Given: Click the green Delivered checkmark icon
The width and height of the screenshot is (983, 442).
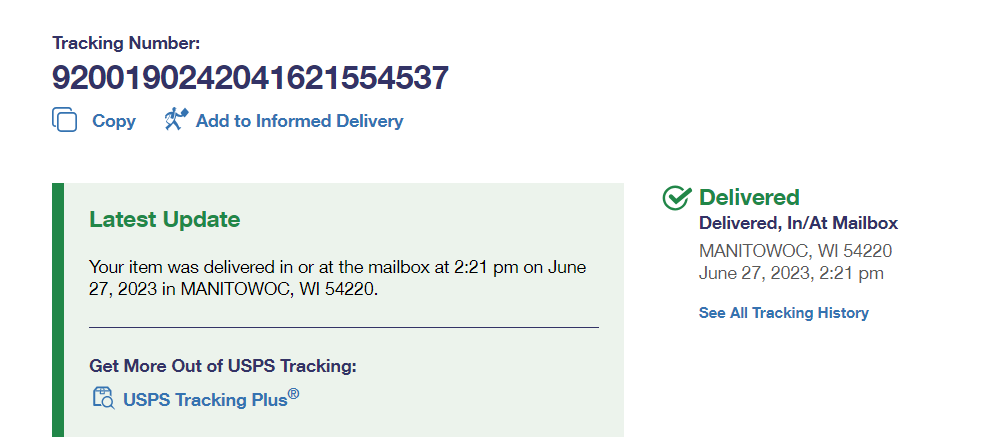Looking at the screenshot, I should pos(677,198).
